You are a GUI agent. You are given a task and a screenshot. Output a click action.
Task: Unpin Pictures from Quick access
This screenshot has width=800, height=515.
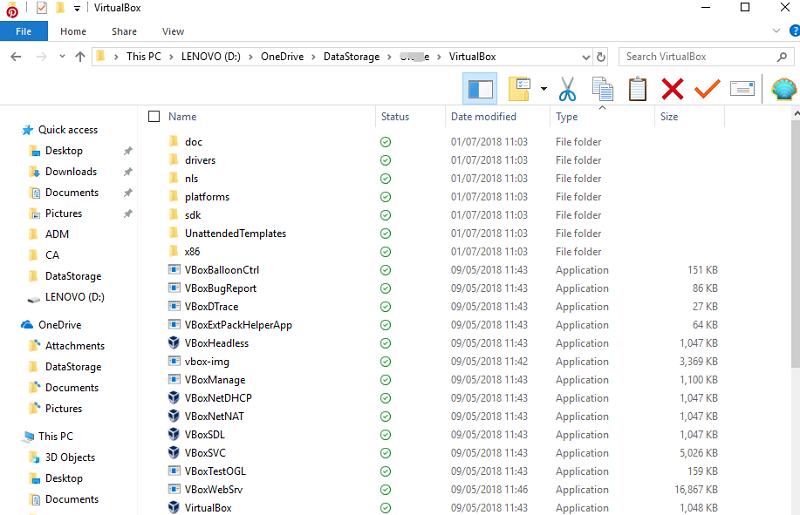click(x=128, y=213)
